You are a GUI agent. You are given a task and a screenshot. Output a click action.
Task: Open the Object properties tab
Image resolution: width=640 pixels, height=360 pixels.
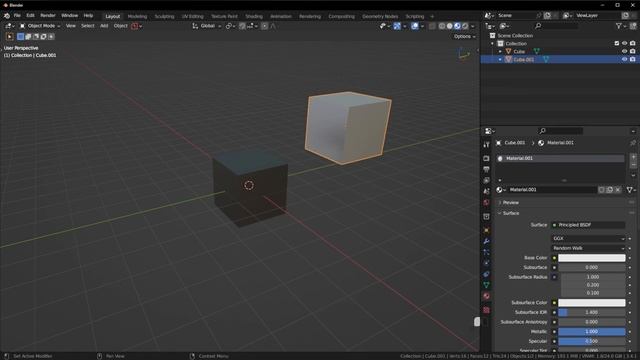coord(486,231)
